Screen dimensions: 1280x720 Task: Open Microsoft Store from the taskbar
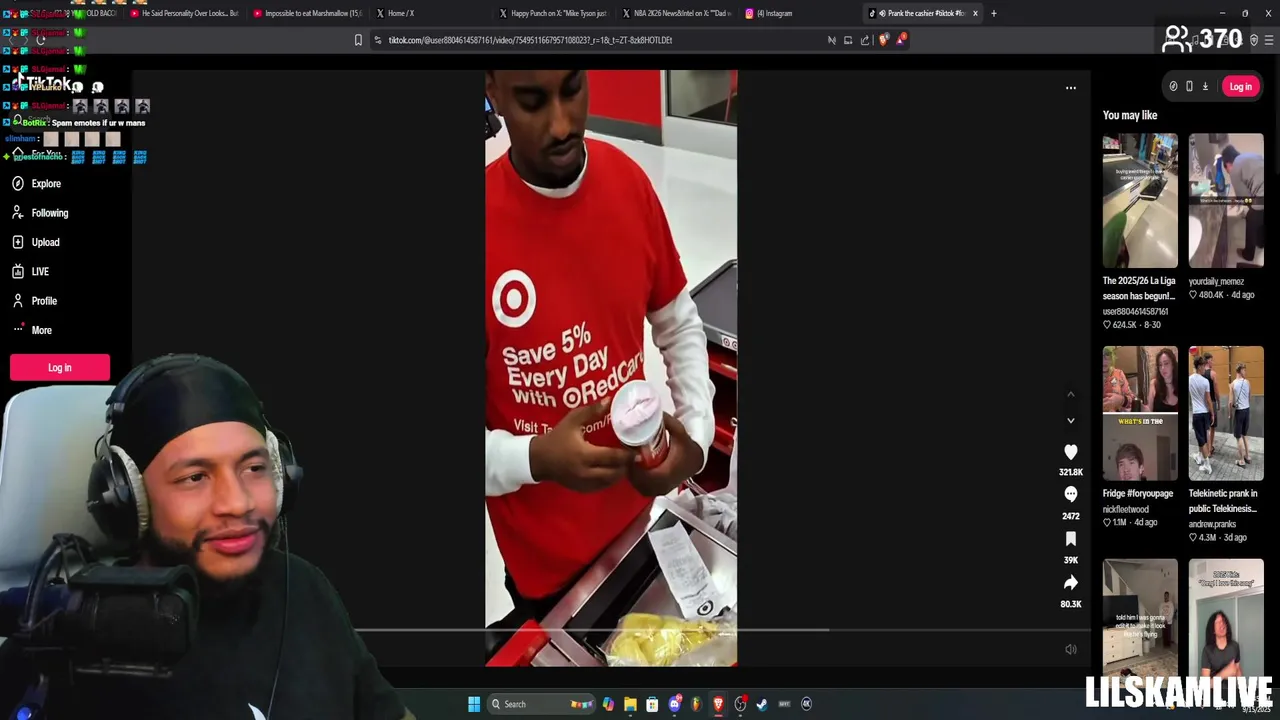pos(652,704)
